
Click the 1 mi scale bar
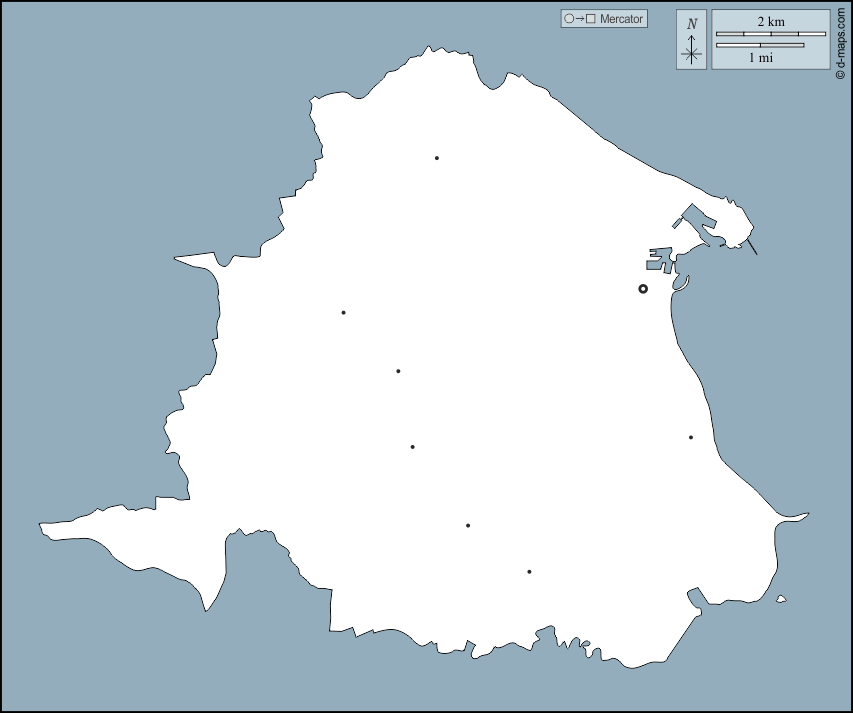(x=760, y=45)
